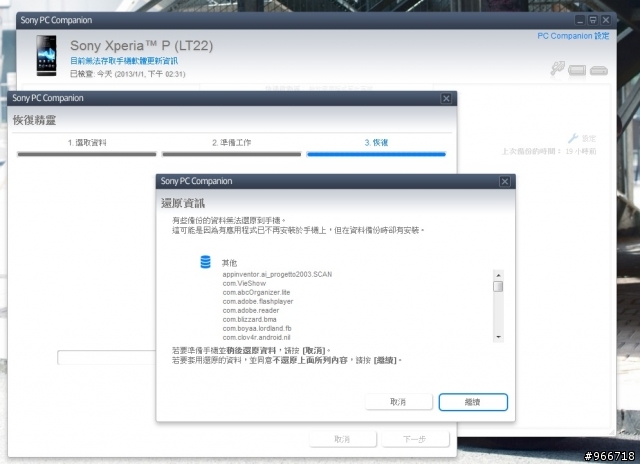The width and height of the screenshot is (640, 464).
Task: Click the 其他 category heading
Action: pyautogui.click(x=229, y=263)
